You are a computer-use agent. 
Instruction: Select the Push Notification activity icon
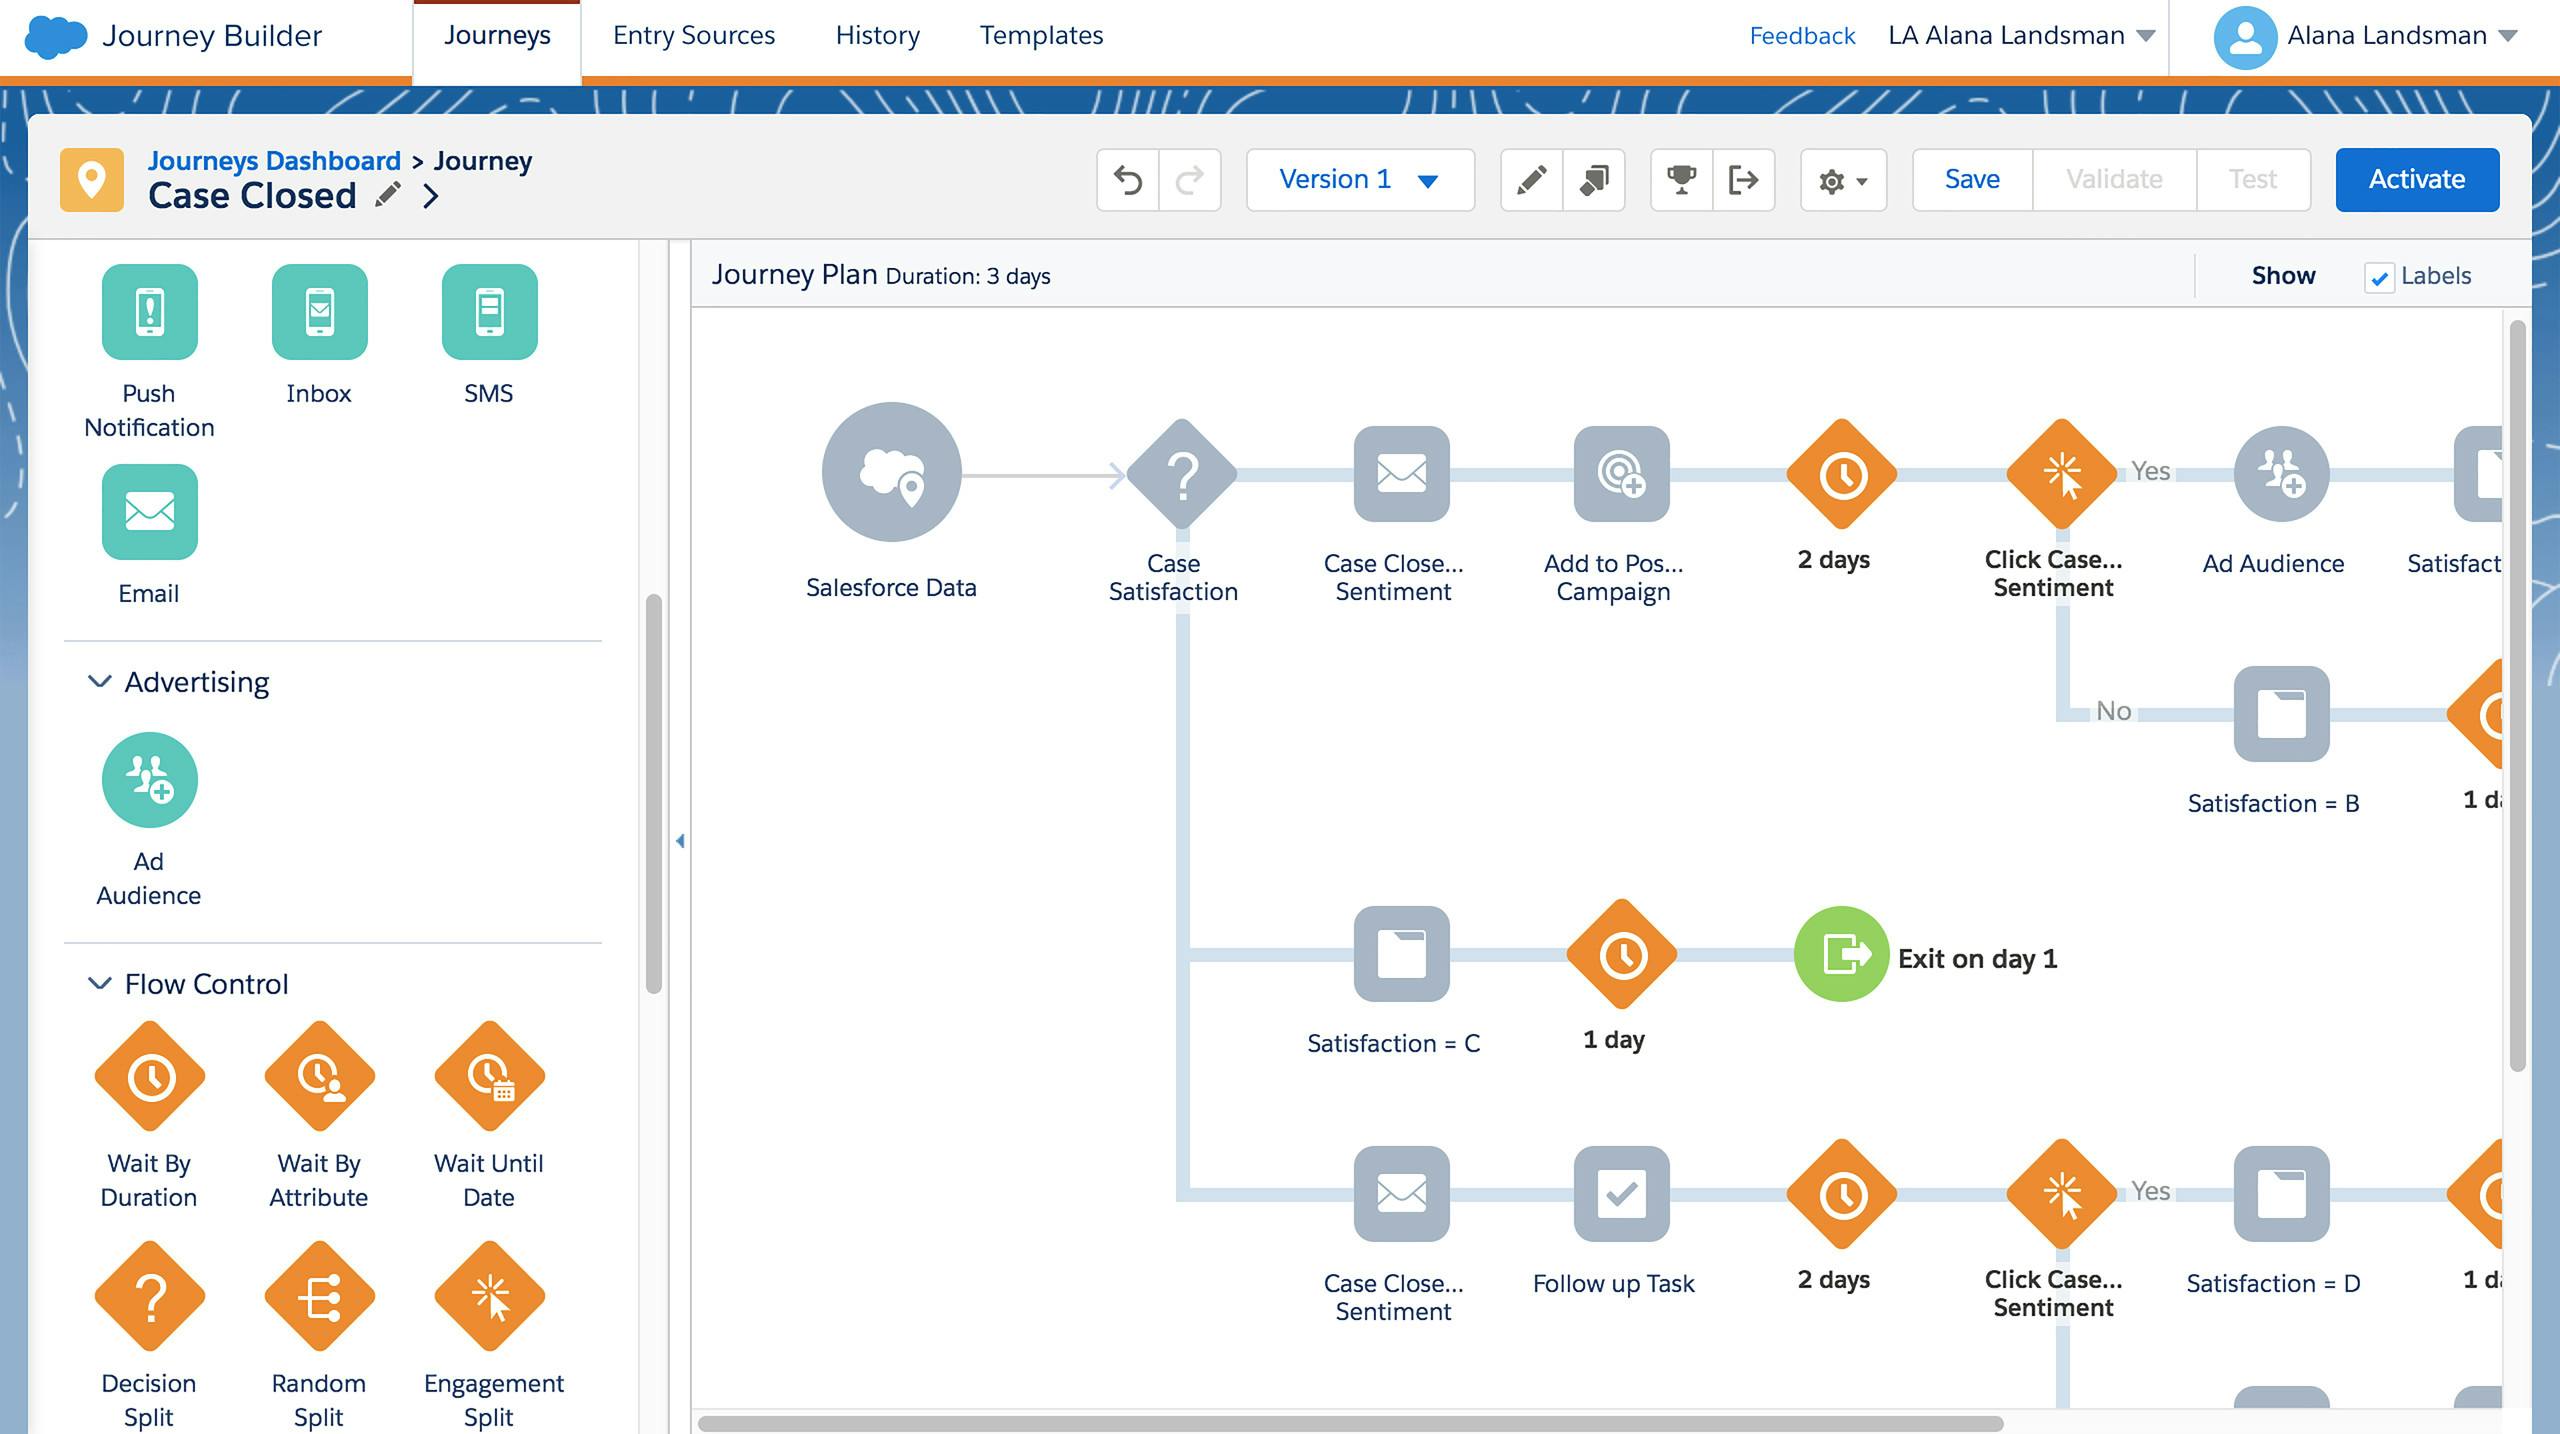150,312
